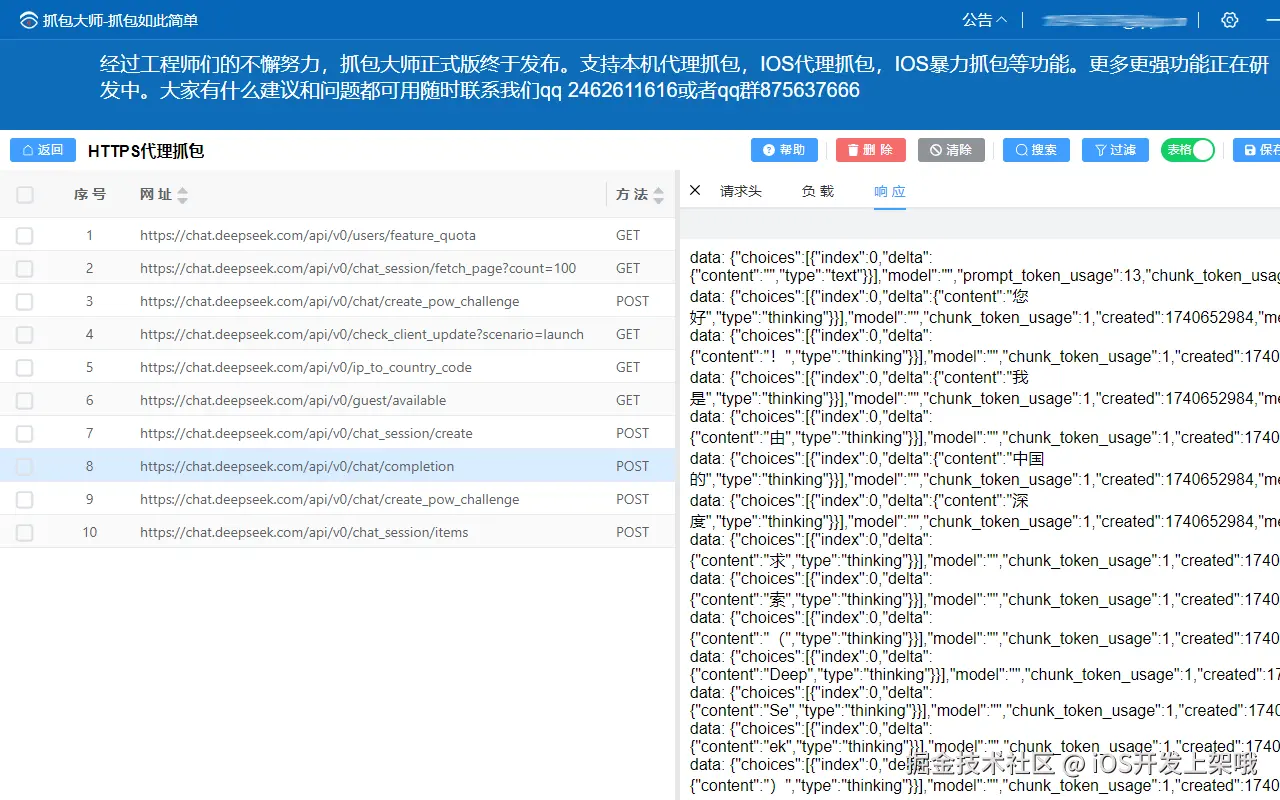Select the chat_session/create URL row
Viewport: 1280px width, 800px height.
[x=306, y=433]
